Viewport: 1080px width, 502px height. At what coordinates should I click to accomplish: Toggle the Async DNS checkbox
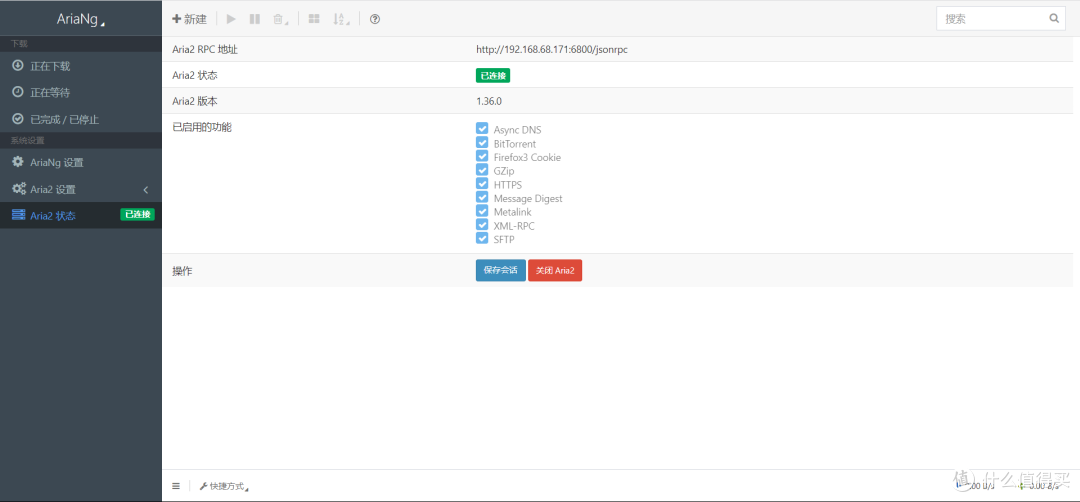pyautogui.click(x=482, y=129)
